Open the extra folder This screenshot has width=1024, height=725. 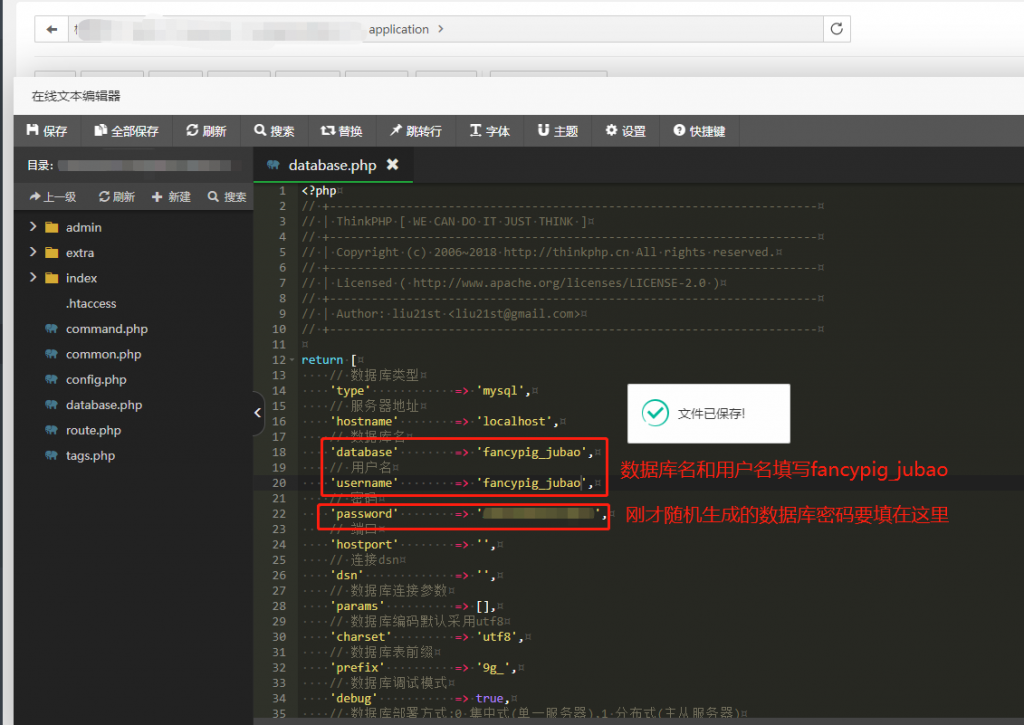point(80,253)
